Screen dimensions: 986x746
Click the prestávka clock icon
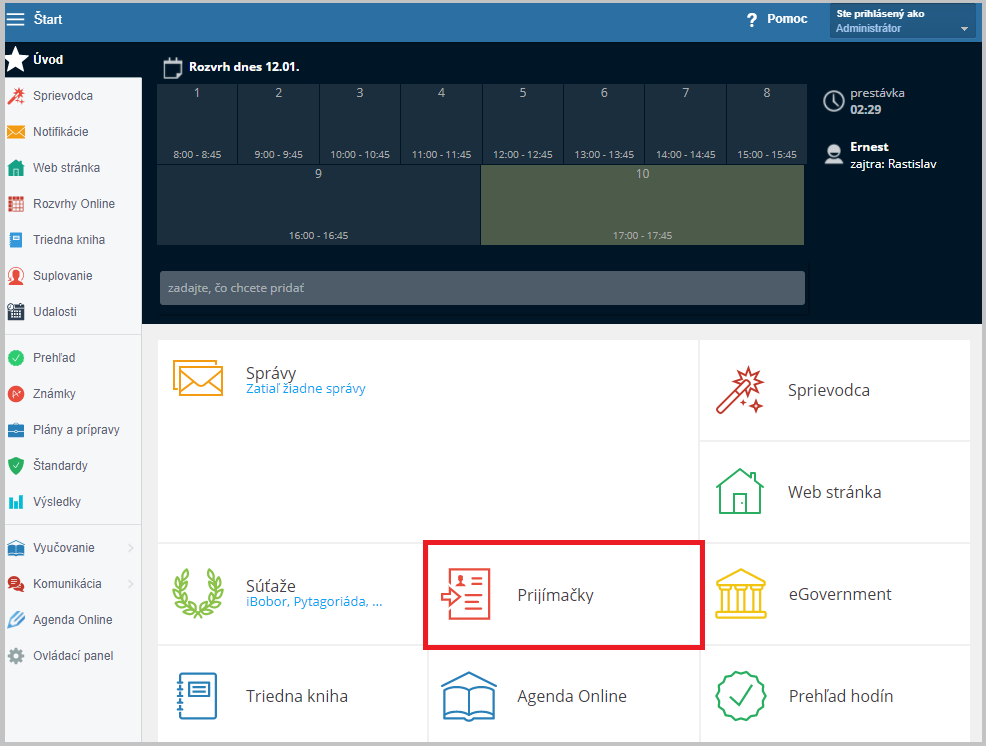point(834,101)
